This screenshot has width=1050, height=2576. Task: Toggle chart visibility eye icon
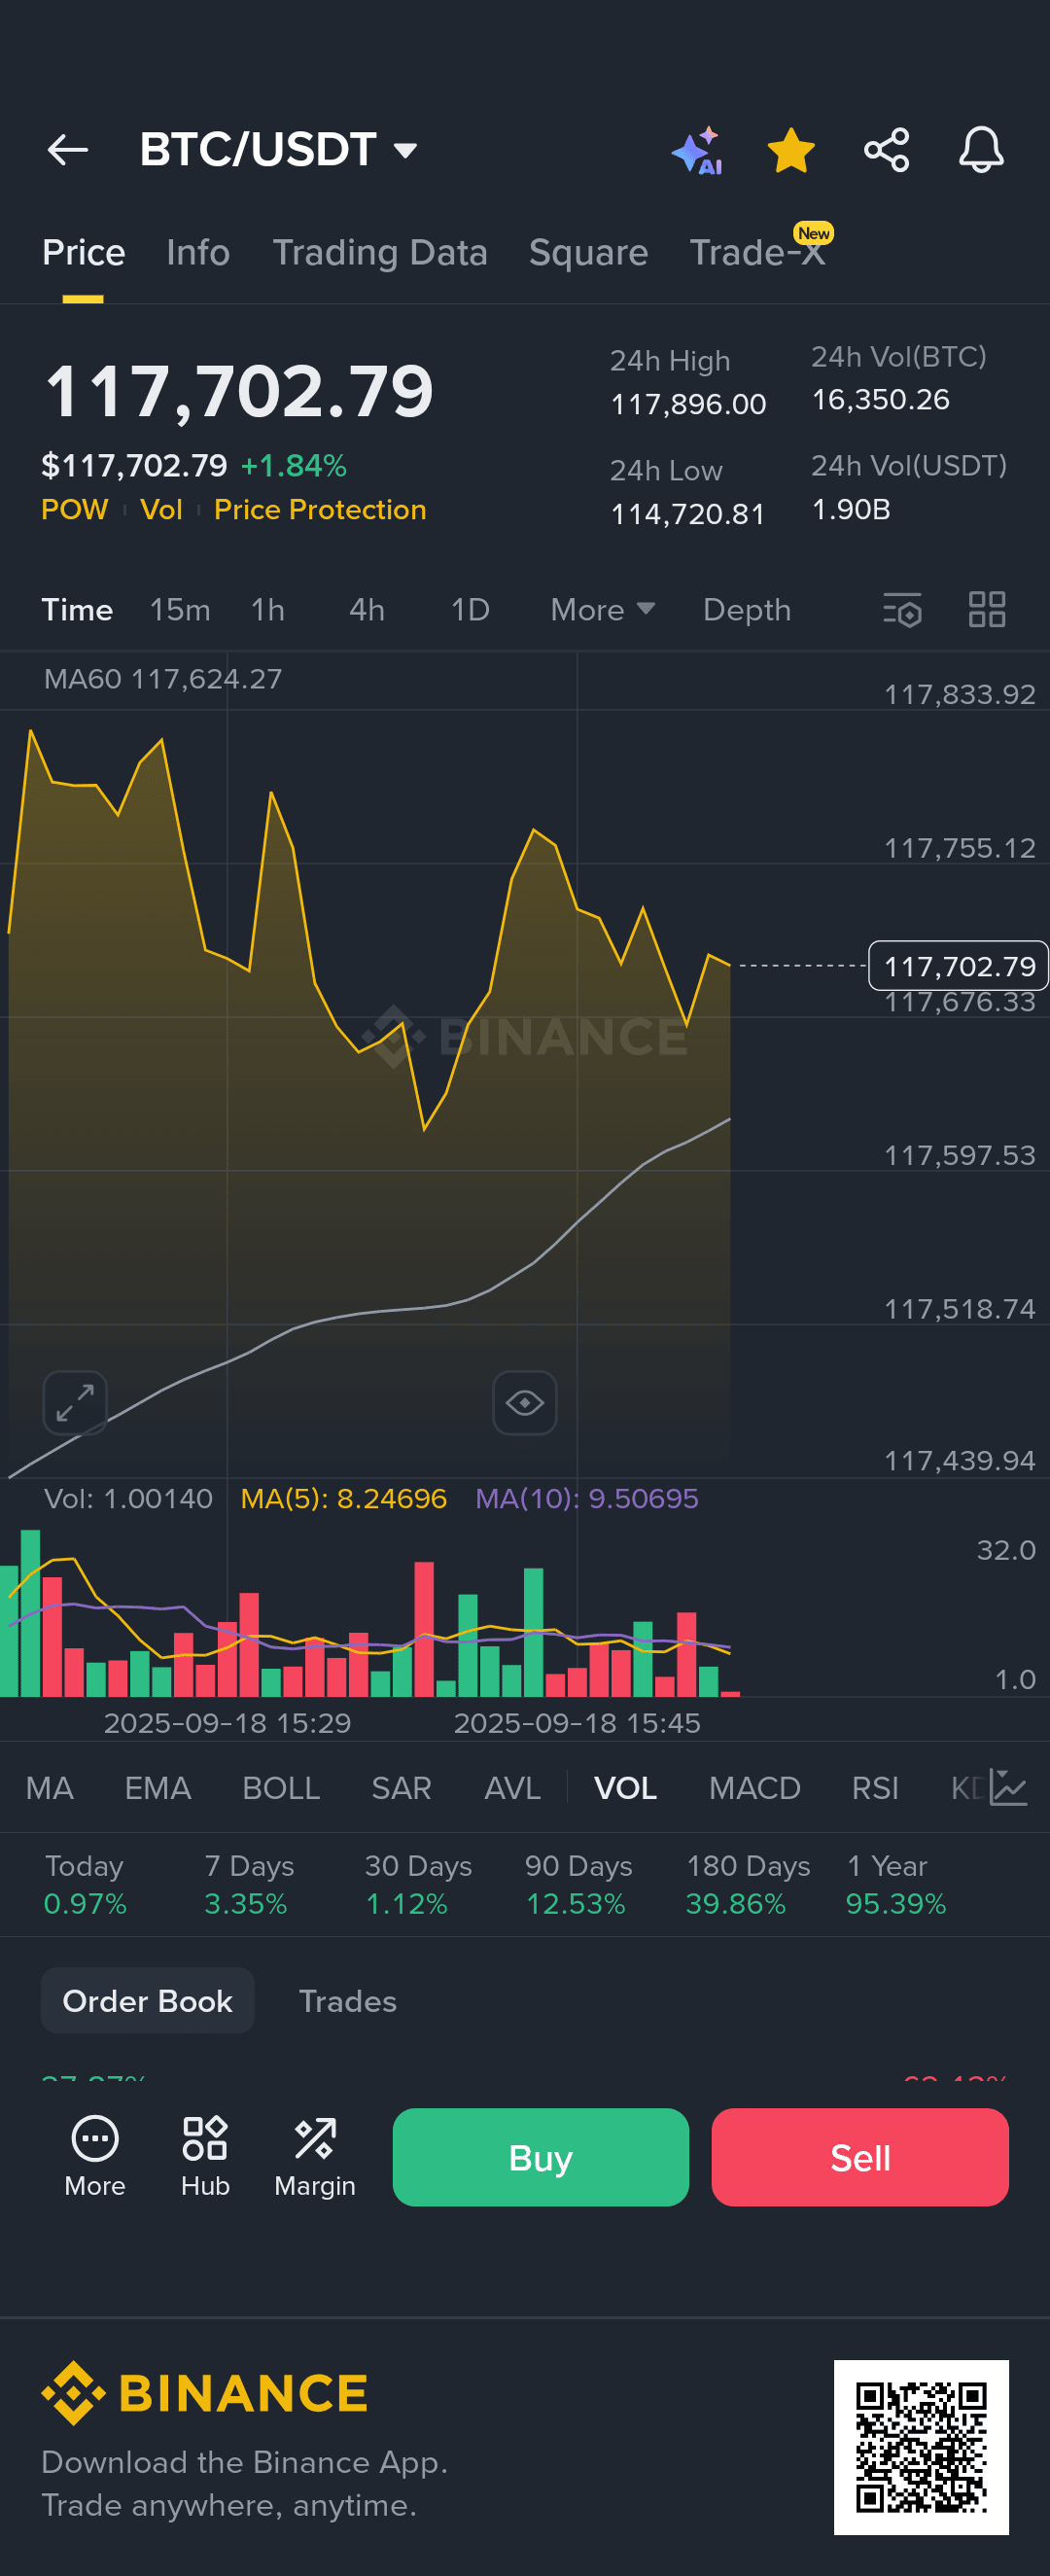[525, 1403]
